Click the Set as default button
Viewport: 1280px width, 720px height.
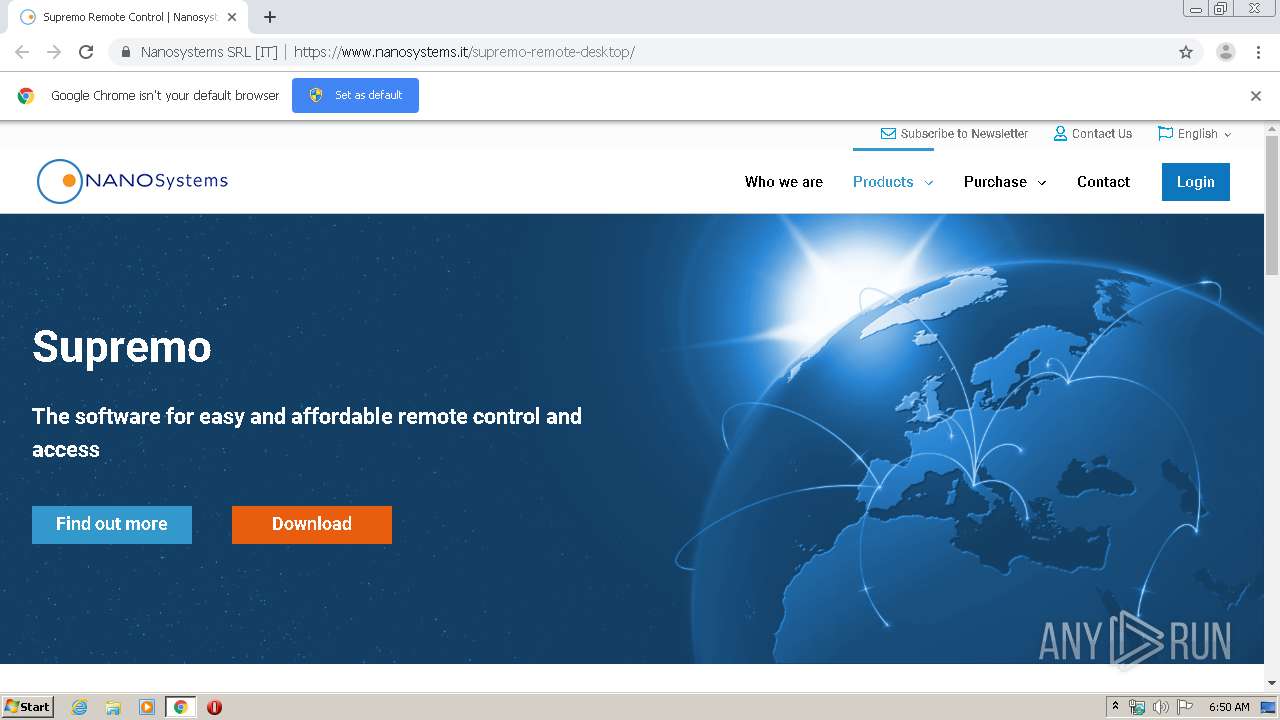point(355,95)
